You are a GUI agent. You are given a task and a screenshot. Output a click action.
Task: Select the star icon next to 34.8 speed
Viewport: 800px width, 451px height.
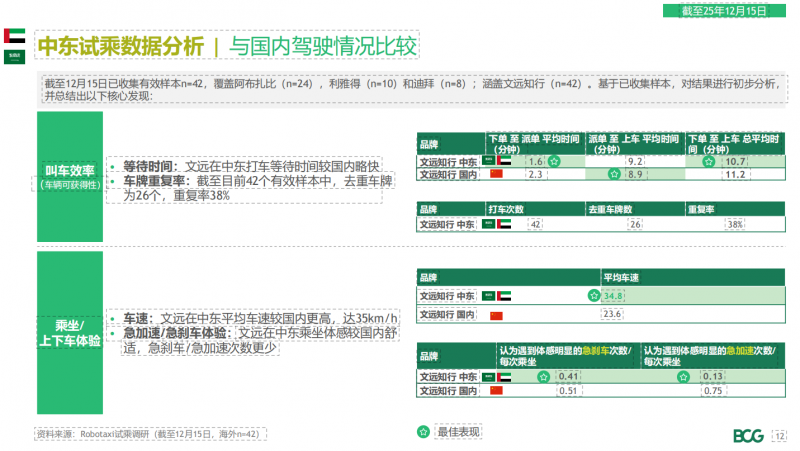click(594, 296)
